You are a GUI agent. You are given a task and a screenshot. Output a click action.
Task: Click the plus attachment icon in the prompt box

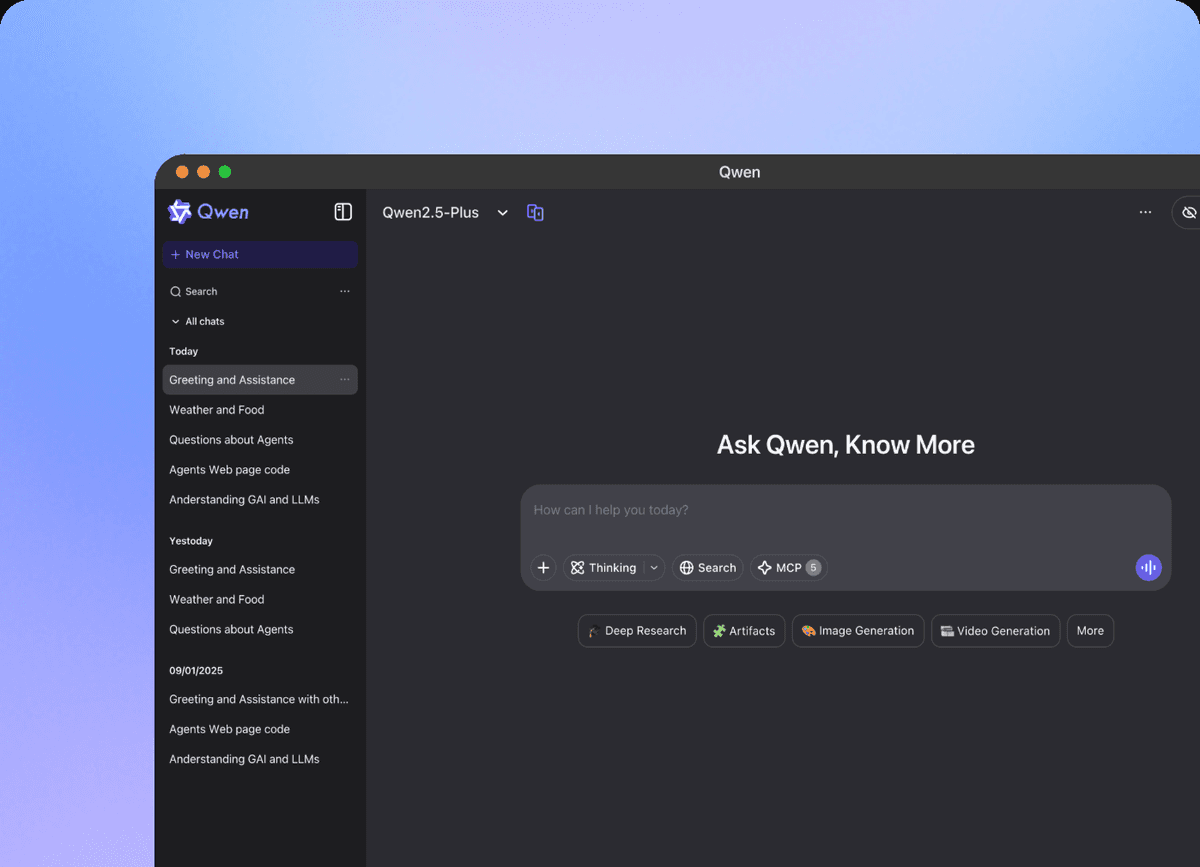pos(543,568)
